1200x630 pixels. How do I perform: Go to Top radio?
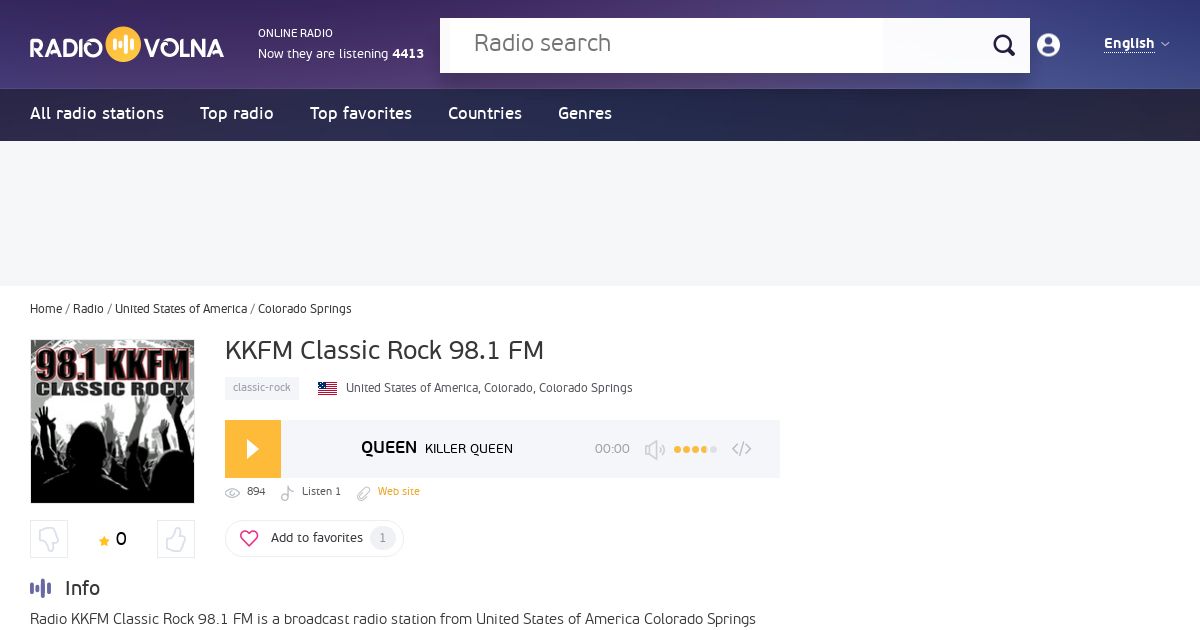tap(237, 114)
